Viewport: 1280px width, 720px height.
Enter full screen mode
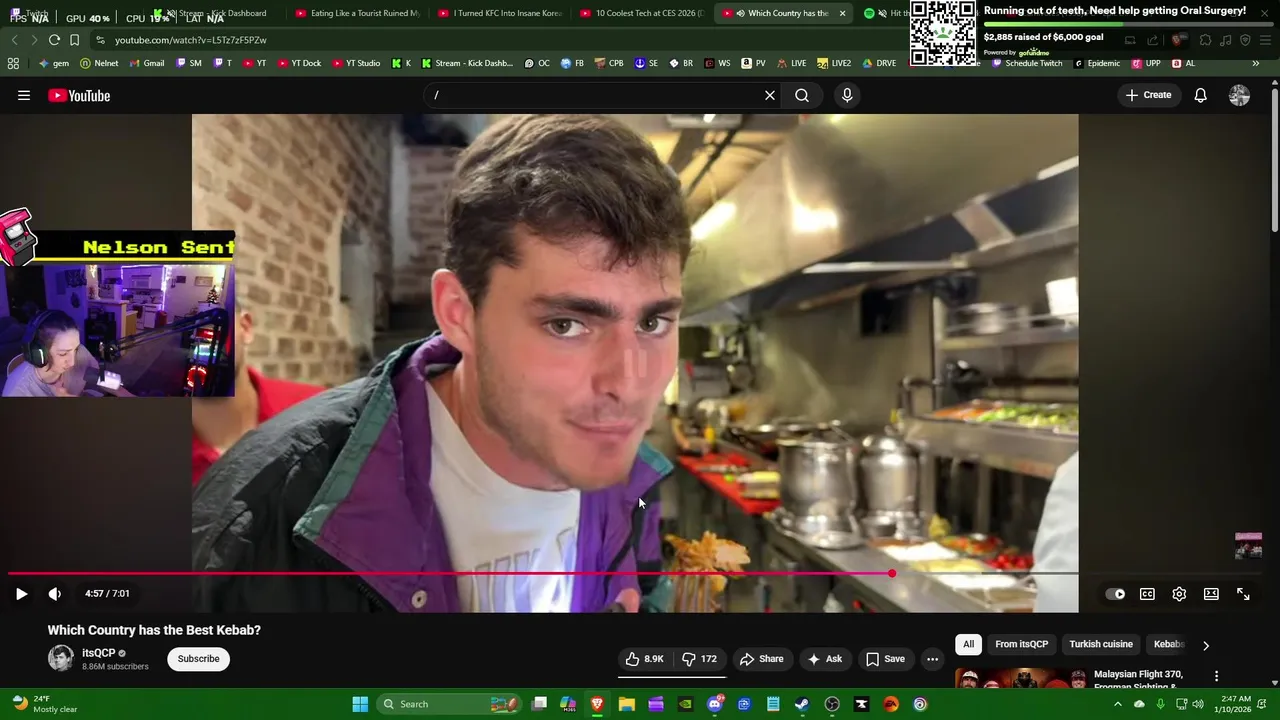[x=1243, y=594]
